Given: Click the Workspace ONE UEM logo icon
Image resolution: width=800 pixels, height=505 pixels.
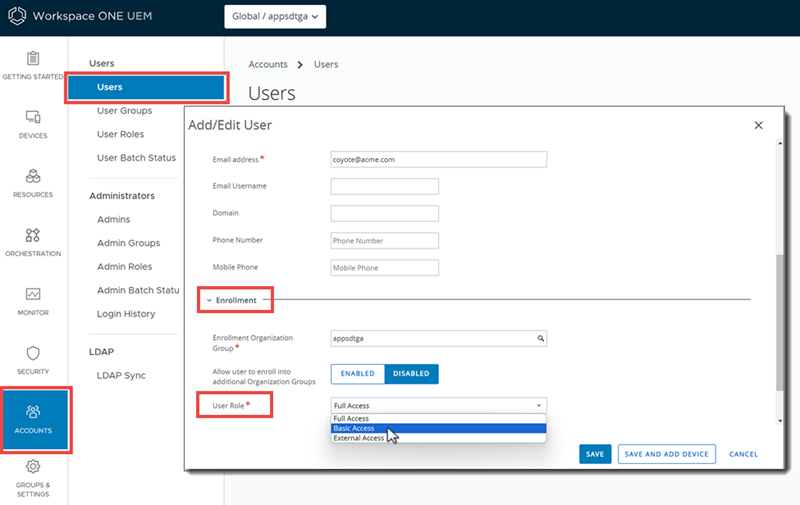Looking at the screenshot, I should 17,16.
